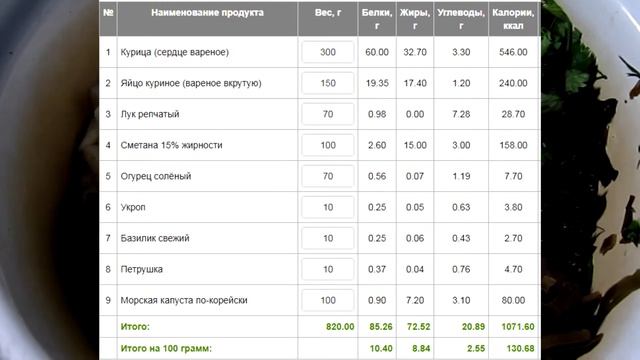The width and height of the screenshot is (640, 360).
Task: Click calories value 158.00 for sour cream
Action: (x=513, y=145)
